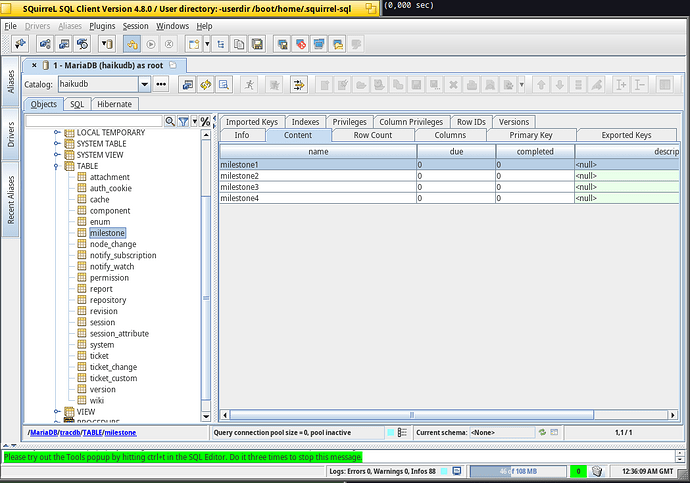Click the green refresh schema icon
690x483 pixels.
pyautogui.click(x=543, y=432)
